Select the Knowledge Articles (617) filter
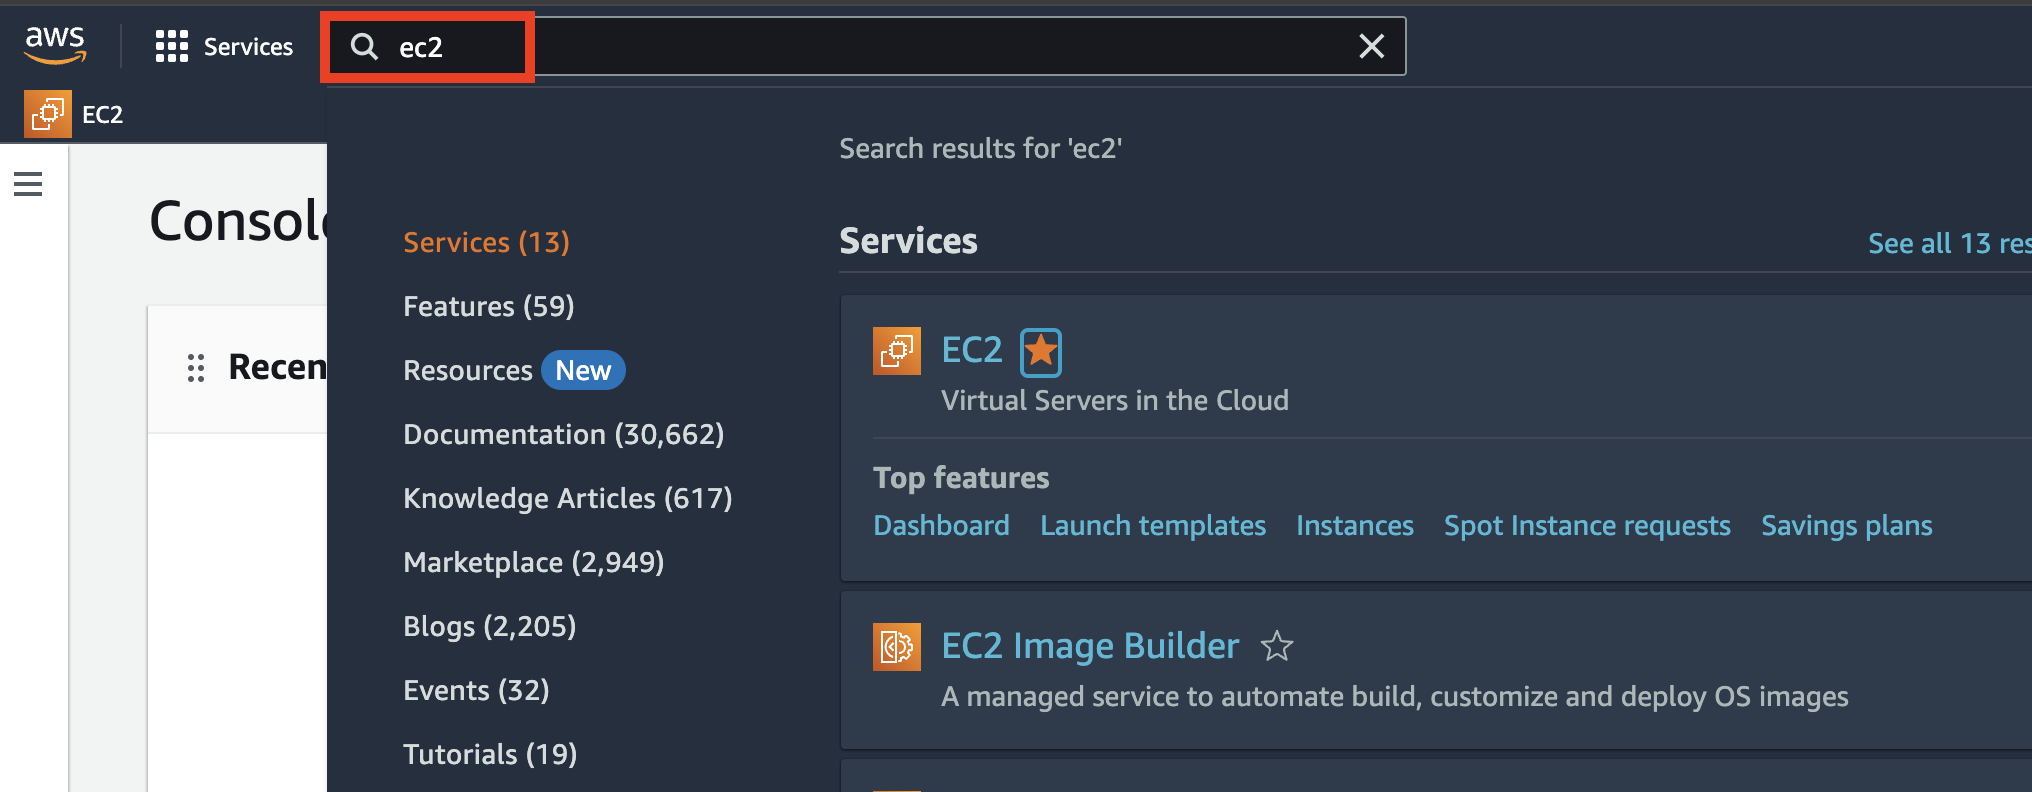This screenshot has height=792, width=2032. [568, 498]
